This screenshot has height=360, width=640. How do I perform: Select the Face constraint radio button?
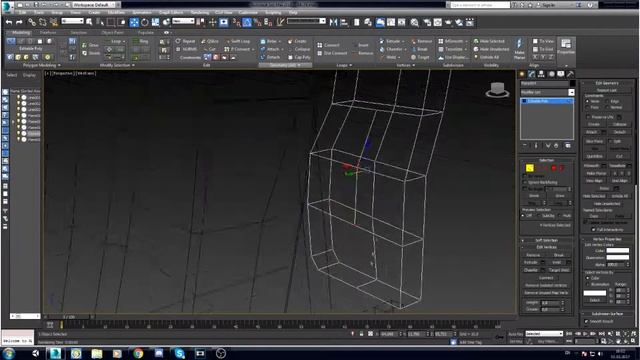click(587, 107)
